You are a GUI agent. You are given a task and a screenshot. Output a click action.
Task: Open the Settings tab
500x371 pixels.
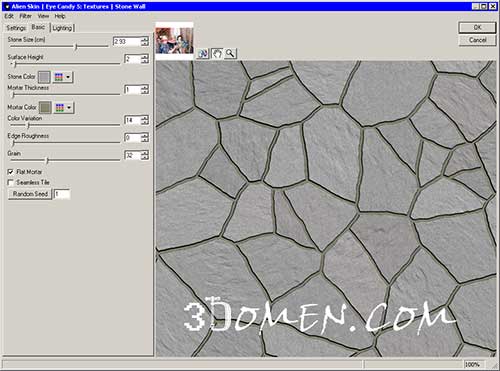[x=16, y=28]
